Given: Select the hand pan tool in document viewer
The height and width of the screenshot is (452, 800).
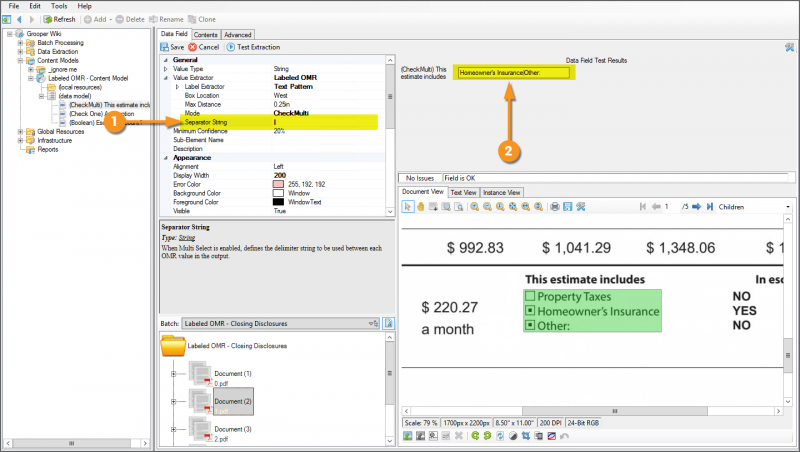Looking at the screenshot, I should click(420, 207).
